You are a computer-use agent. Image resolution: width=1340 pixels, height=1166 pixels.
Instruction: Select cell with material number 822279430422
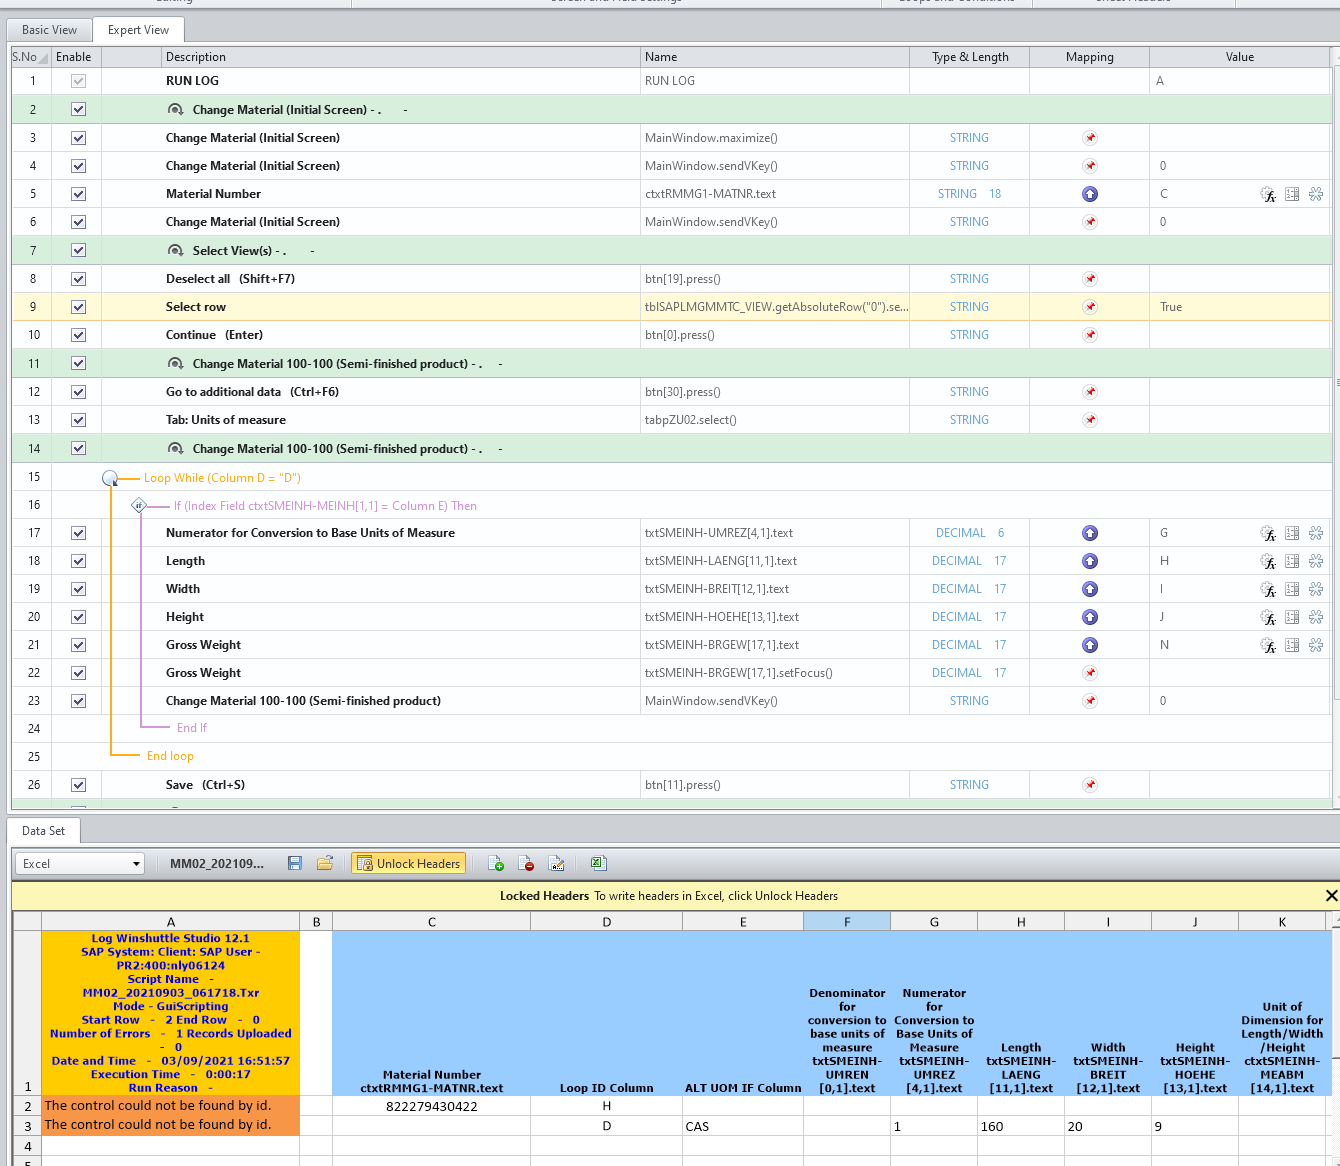pyautogui.click(x=431, y=1106)
